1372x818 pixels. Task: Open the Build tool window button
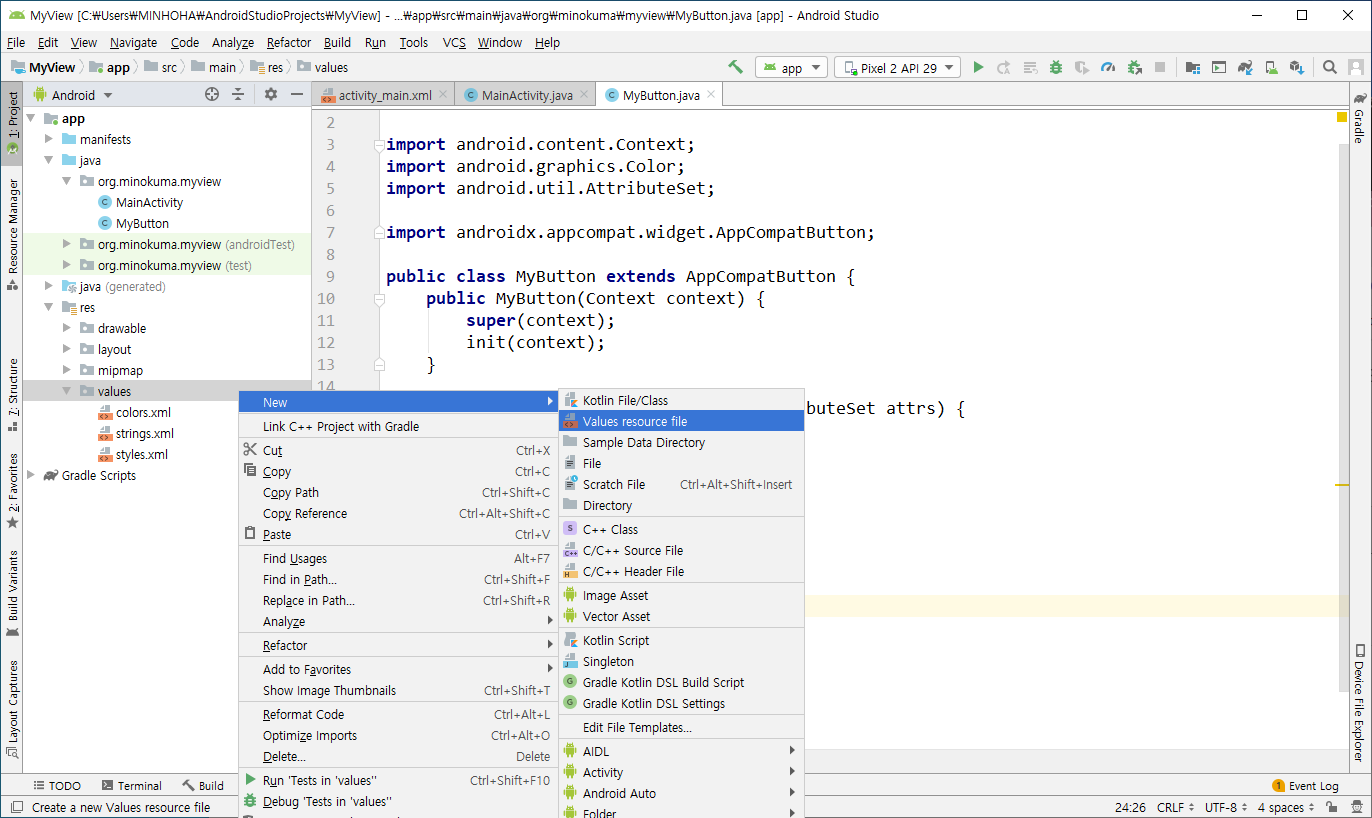click(x=203, y=786)
